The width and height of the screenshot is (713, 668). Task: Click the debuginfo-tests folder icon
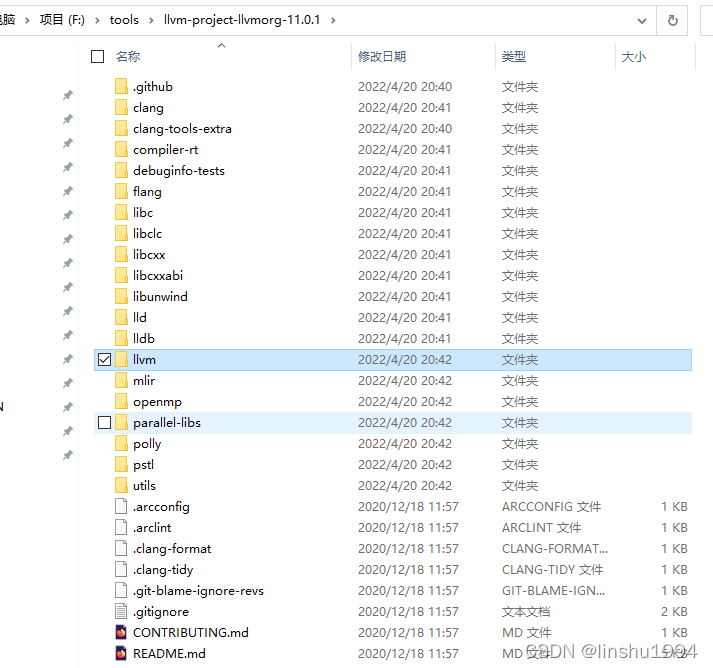pyautogui.click(x=121, y=170)
